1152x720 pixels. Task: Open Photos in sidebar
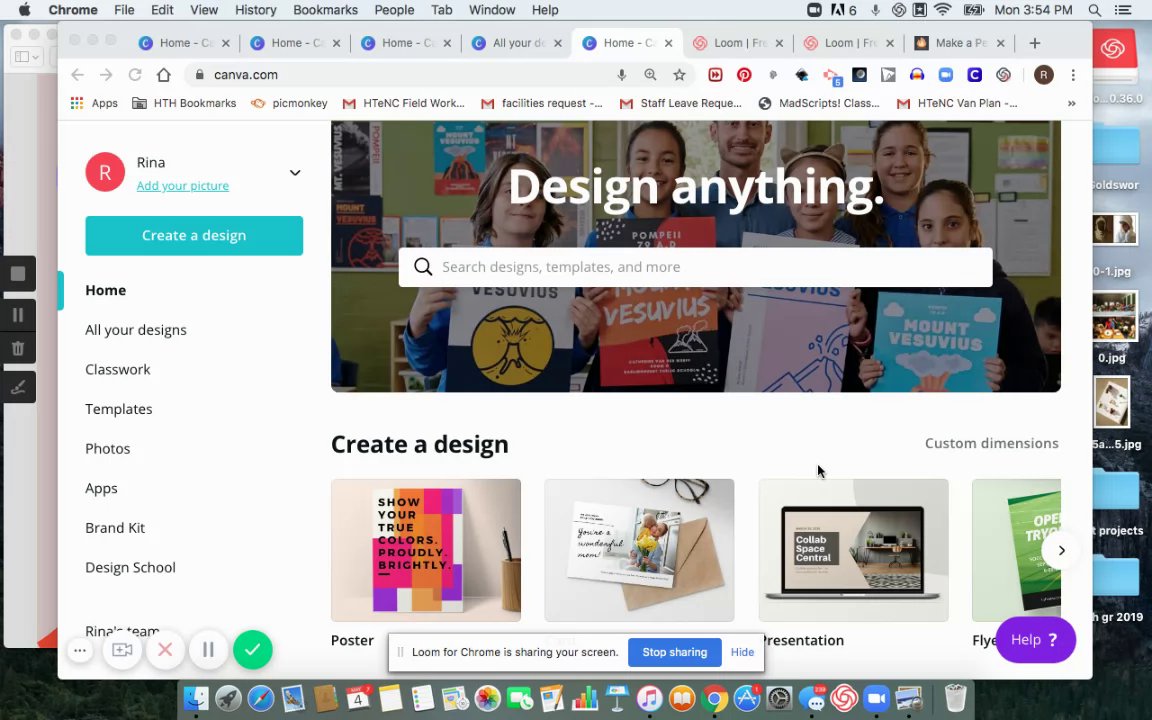[107, 449]
